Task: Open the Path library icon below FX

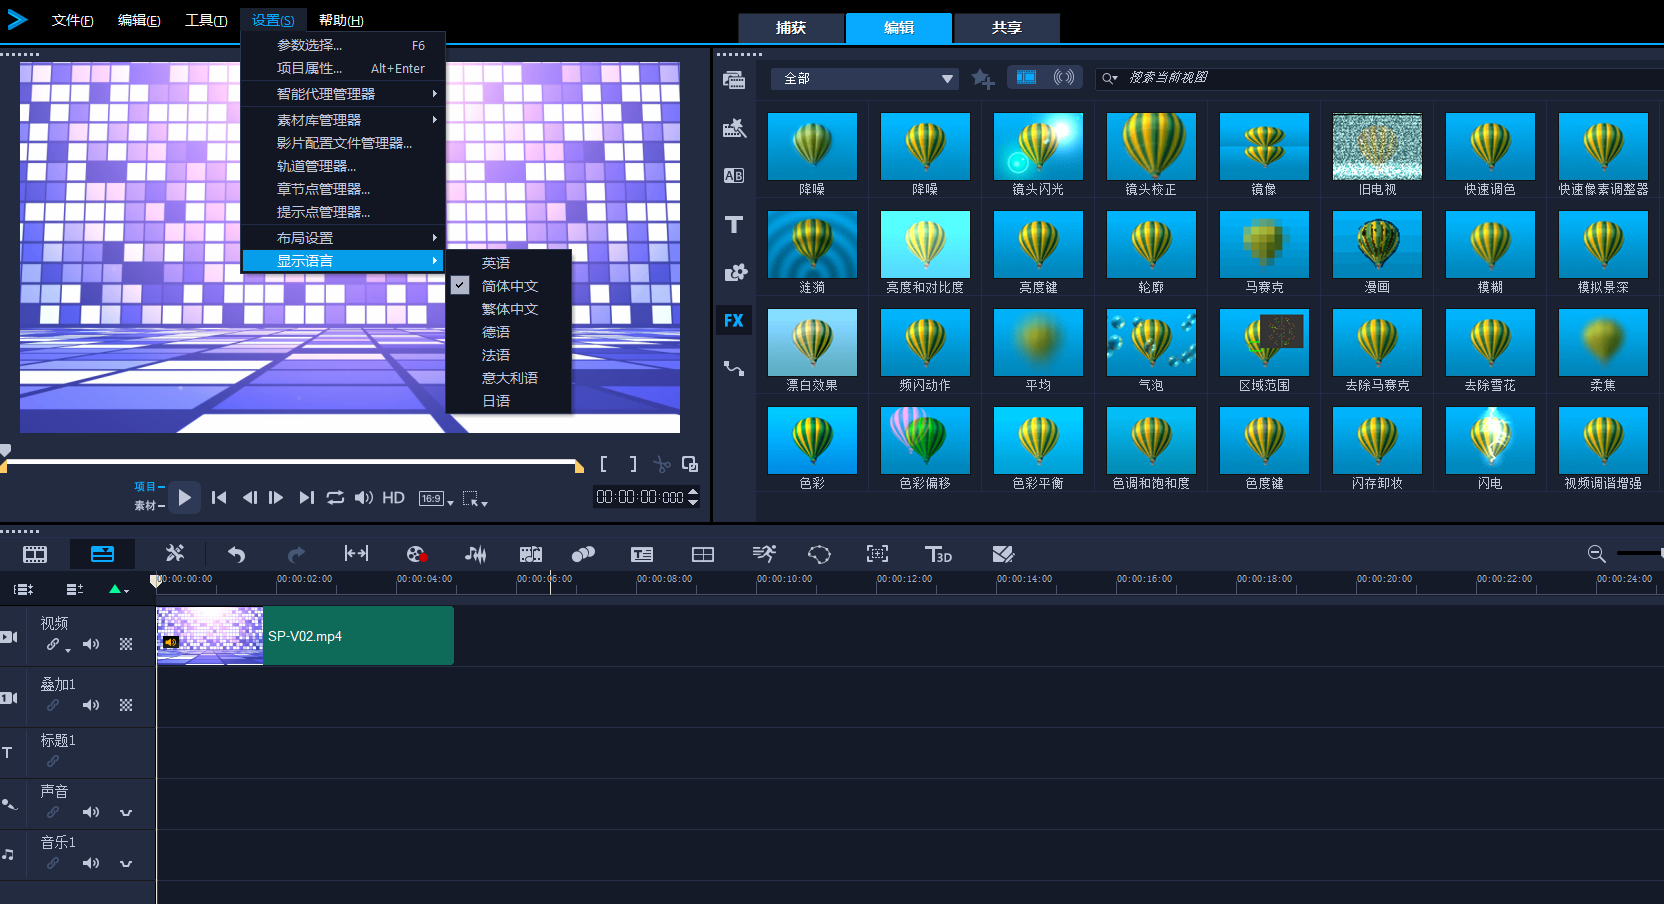Action: pyautogui.click(x=734, y=369)
